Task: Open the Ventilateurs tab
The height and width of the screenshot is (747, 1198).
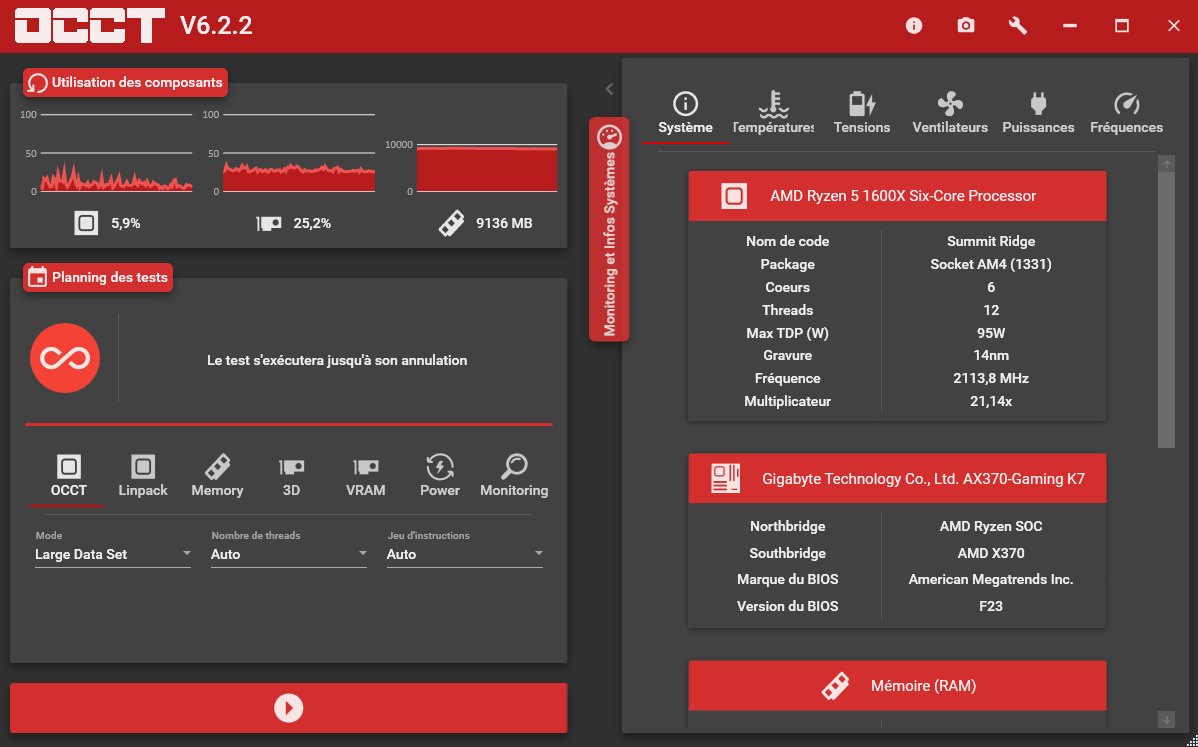Action: point(949,113)
